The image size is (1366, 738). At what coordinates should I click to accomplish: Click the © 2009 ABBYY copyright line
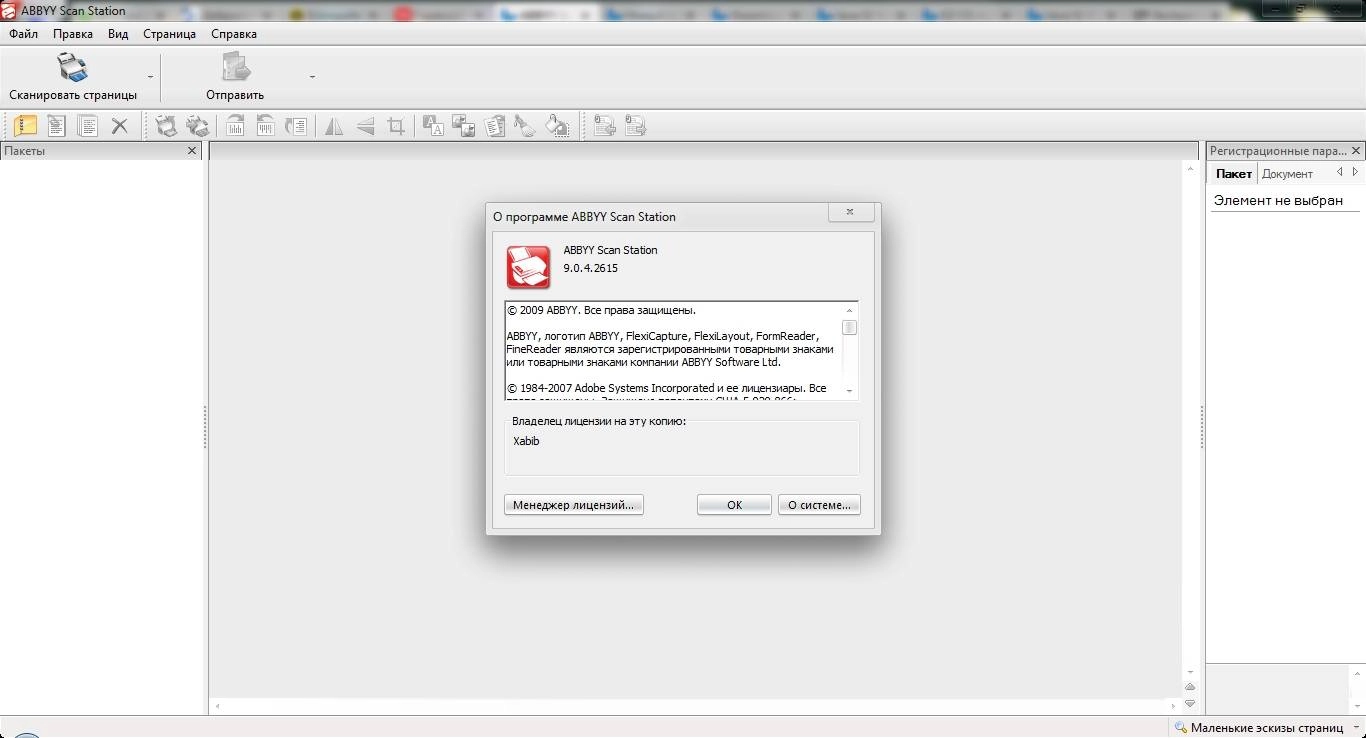click(601, 310)
